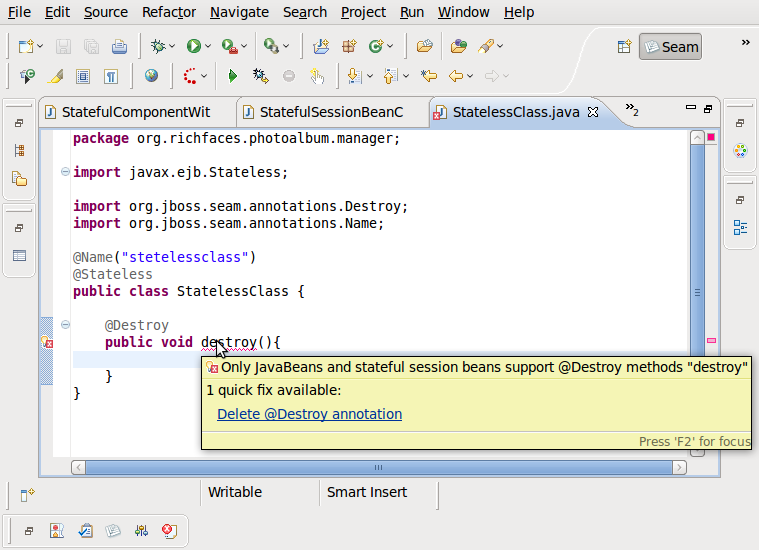Image resolution: width=759 pixels, height=550 pixels.
Task: Toggle Block Selection Mode button
Action: (83, 76)
